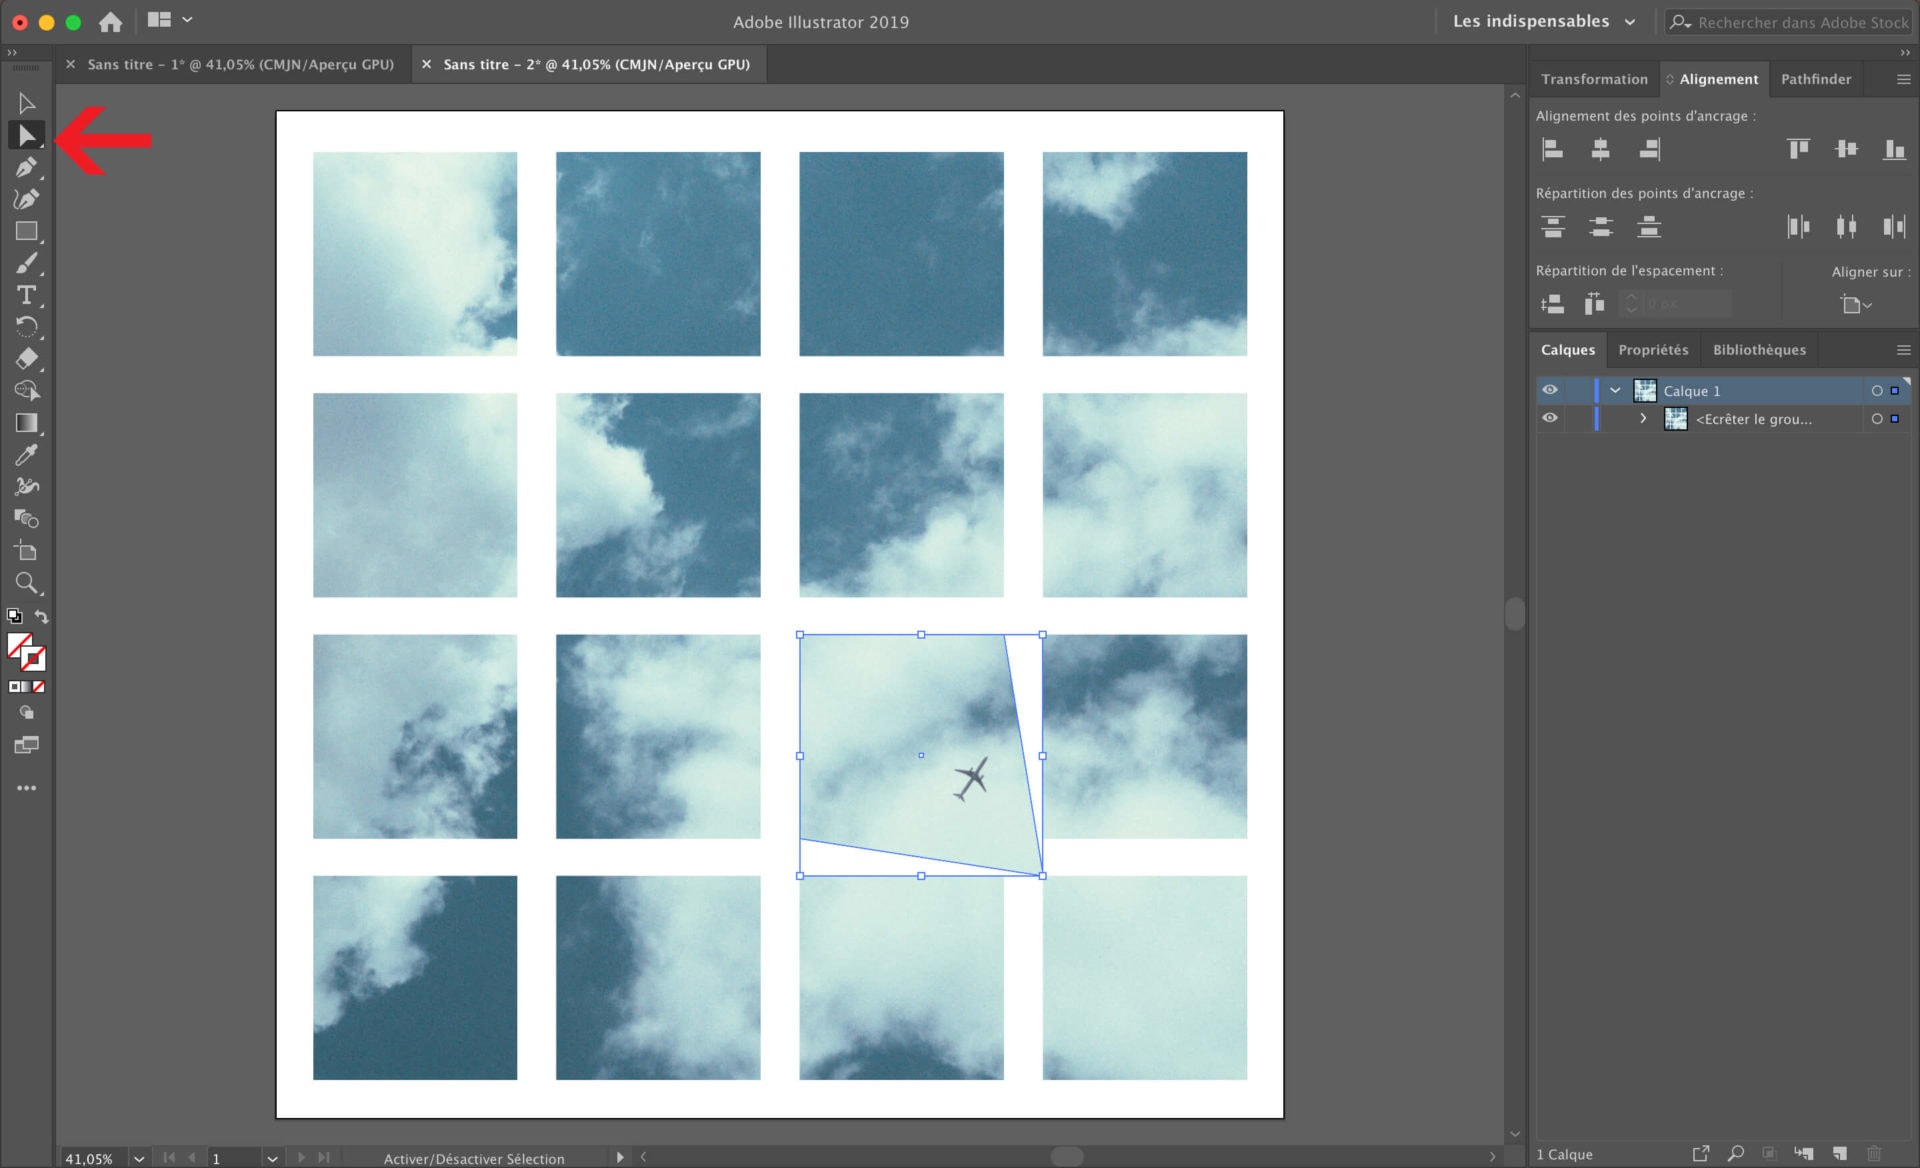Click the Fill color swatch
This screenshot has width=1920, height=1168.
(19, 647)
